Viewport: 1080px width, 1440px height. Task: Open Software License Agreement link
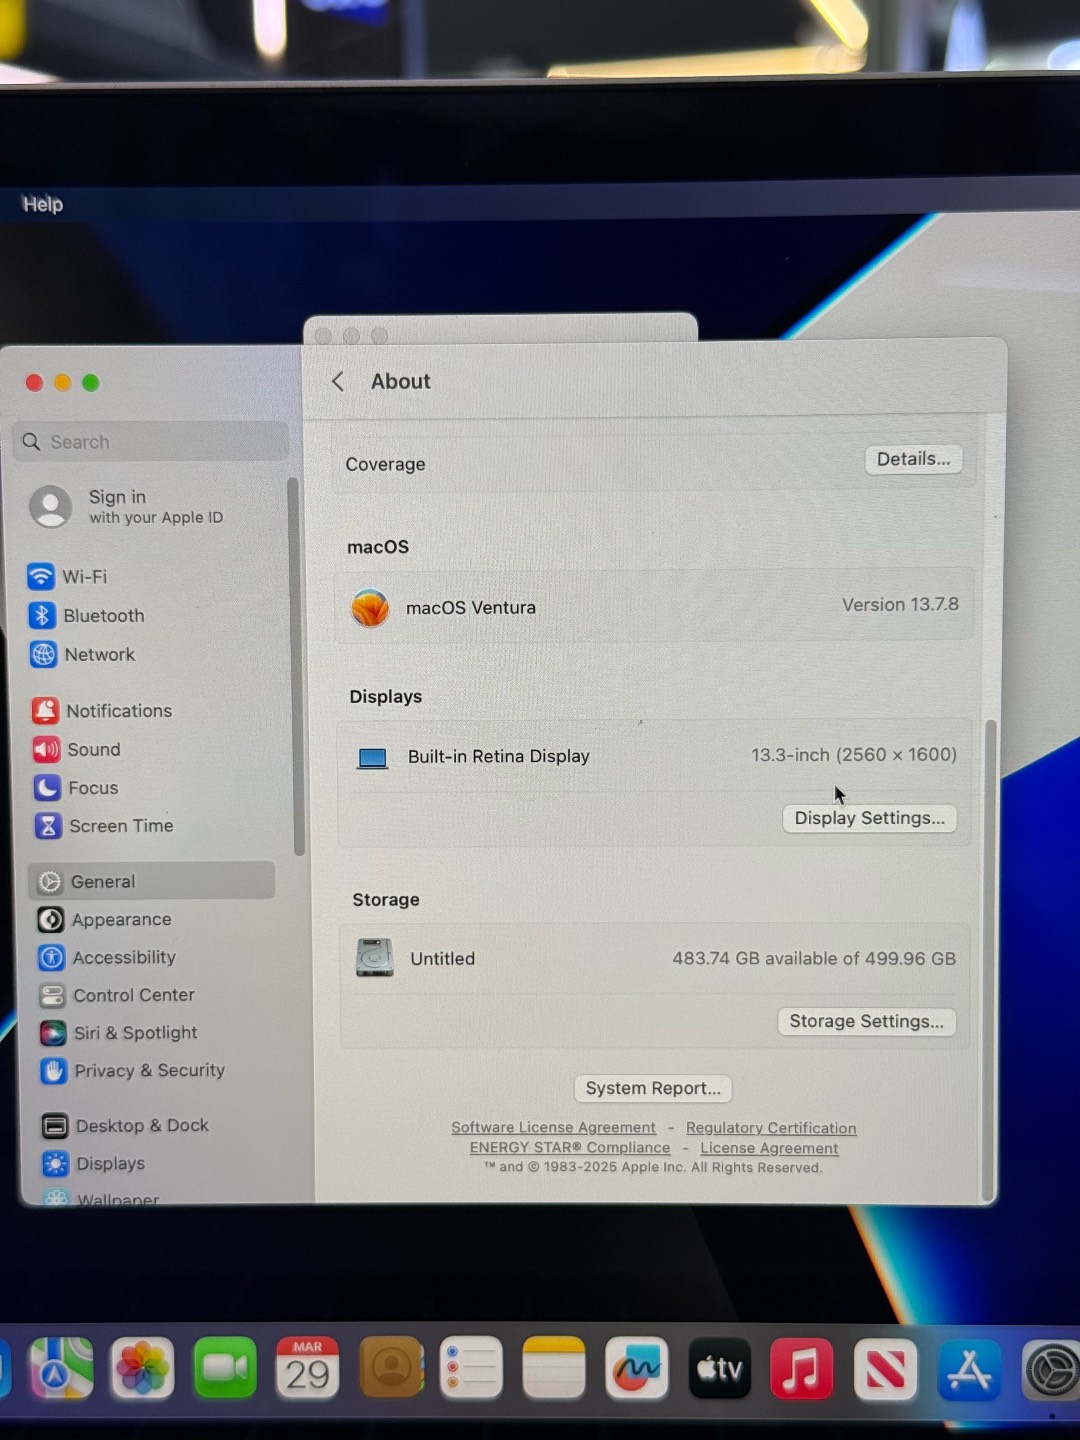pyautogui.click(x=553, y=1127)
